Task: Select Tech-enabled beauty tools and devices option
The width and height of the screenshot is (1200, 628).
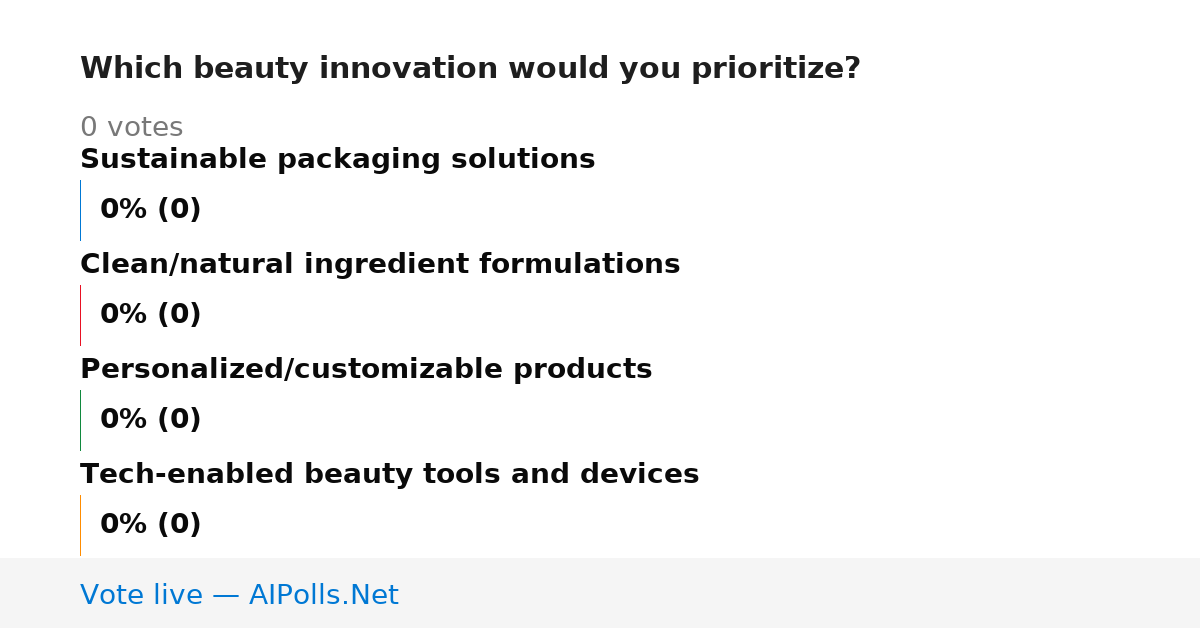Action: click(x=389, y=475)
